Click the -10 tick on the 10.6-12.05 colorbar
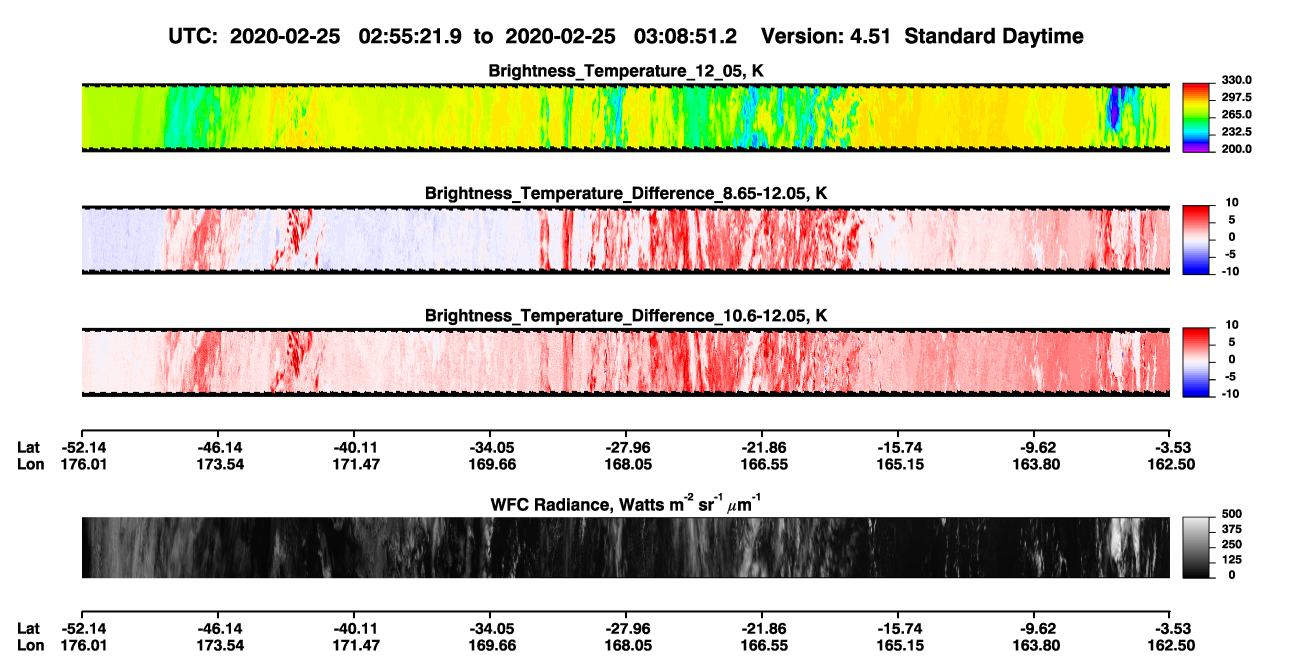This screenshot has height=667, width=1300. tap(1232, 393)
